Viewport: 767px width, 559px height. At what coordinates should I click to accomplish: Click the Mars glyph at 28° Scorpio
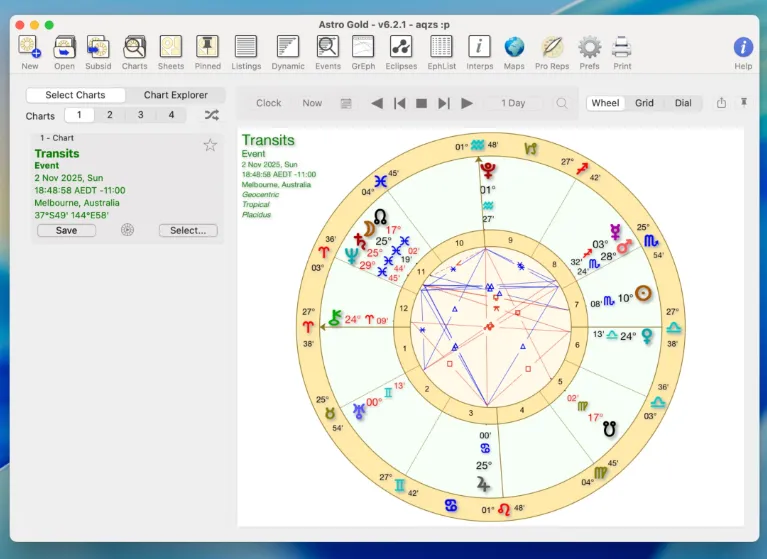point(624,247)
